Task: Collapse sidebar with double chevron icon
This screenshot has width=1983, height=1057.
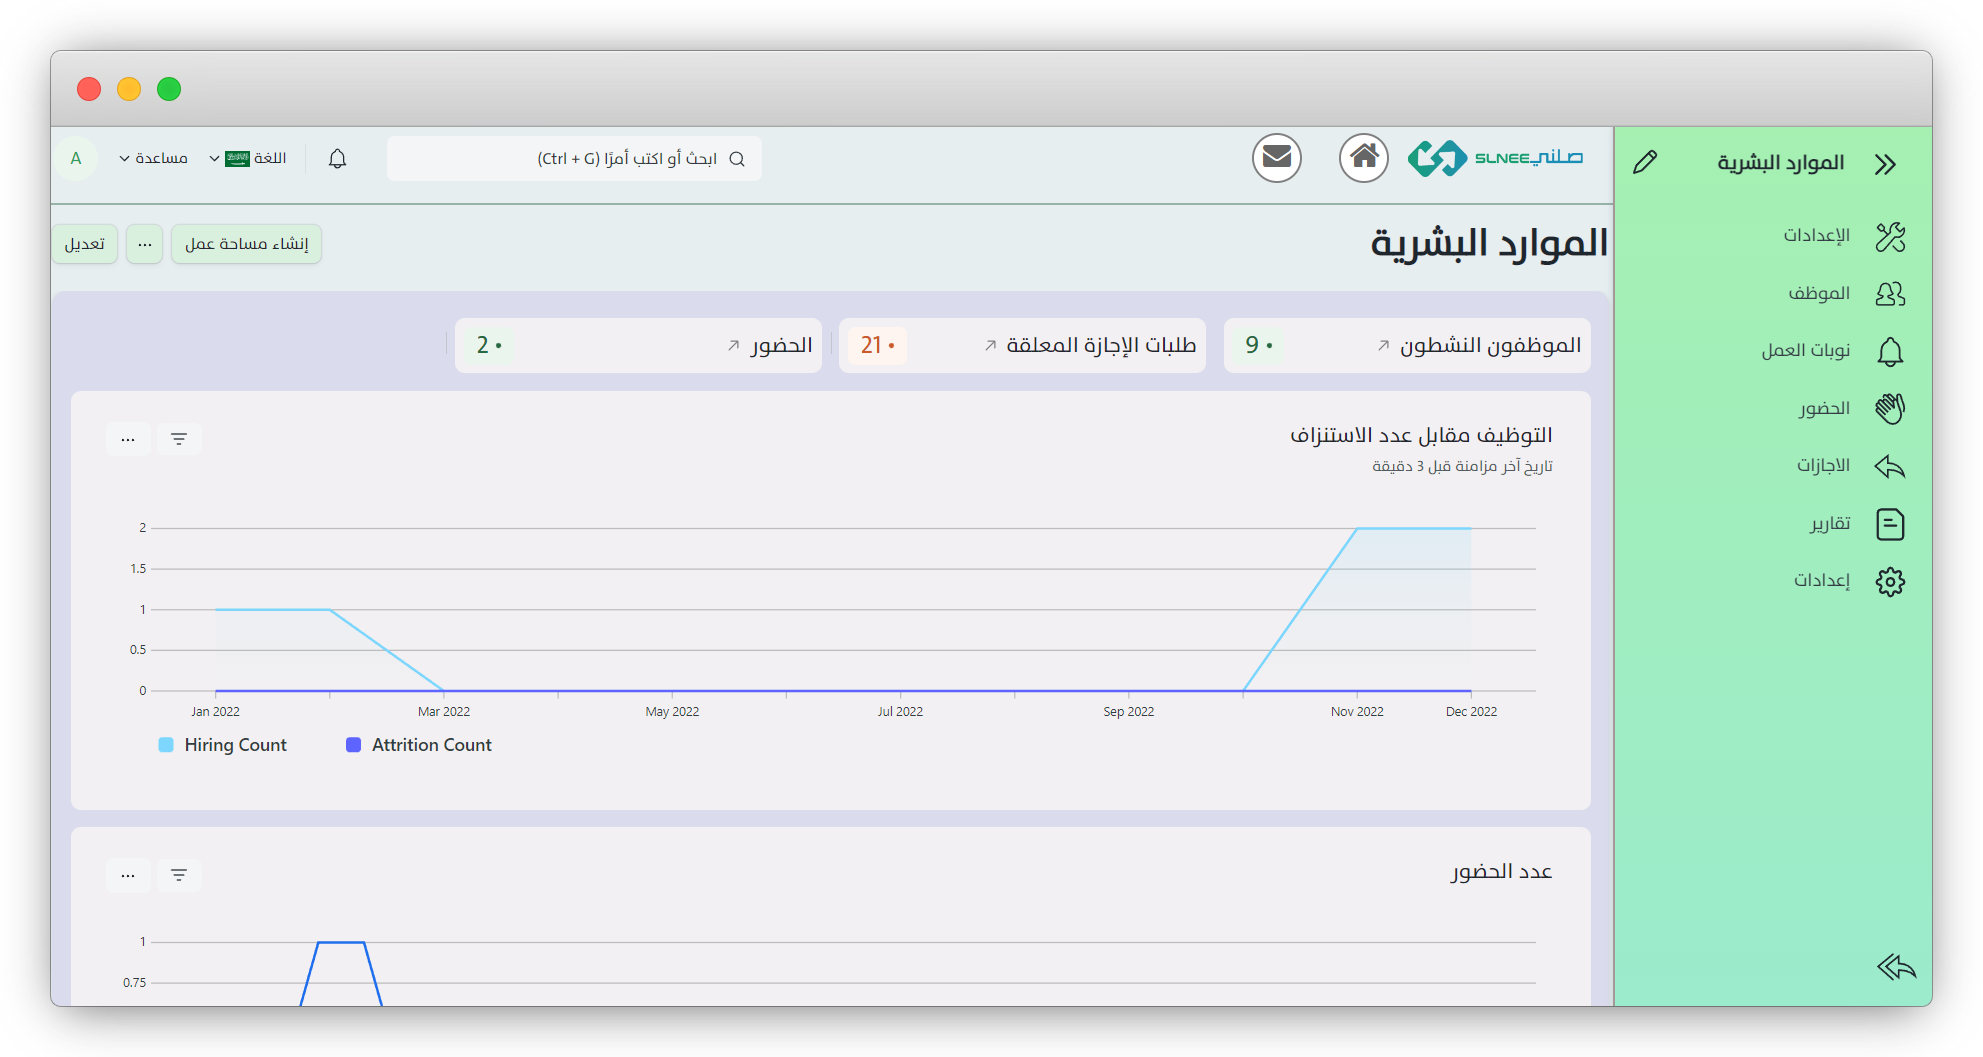Action: (1885, 164)
